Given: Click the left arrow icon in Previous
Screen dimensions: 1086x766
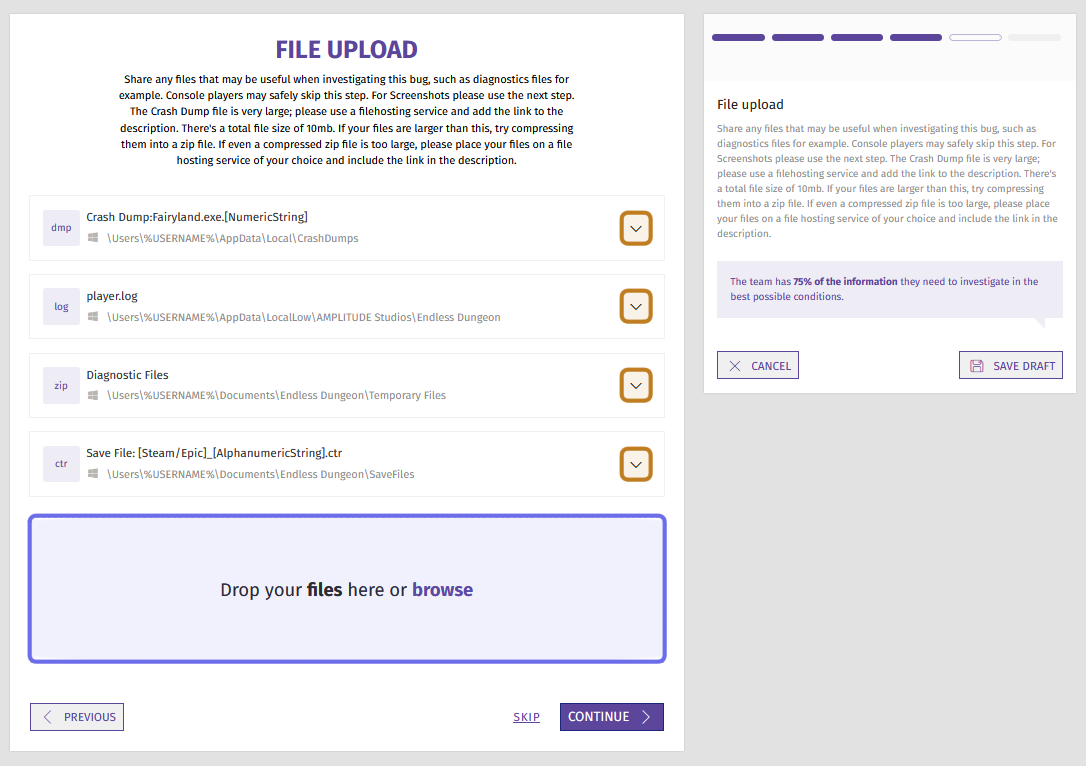Looking at the screenshot, I should [x=47, y=717].
